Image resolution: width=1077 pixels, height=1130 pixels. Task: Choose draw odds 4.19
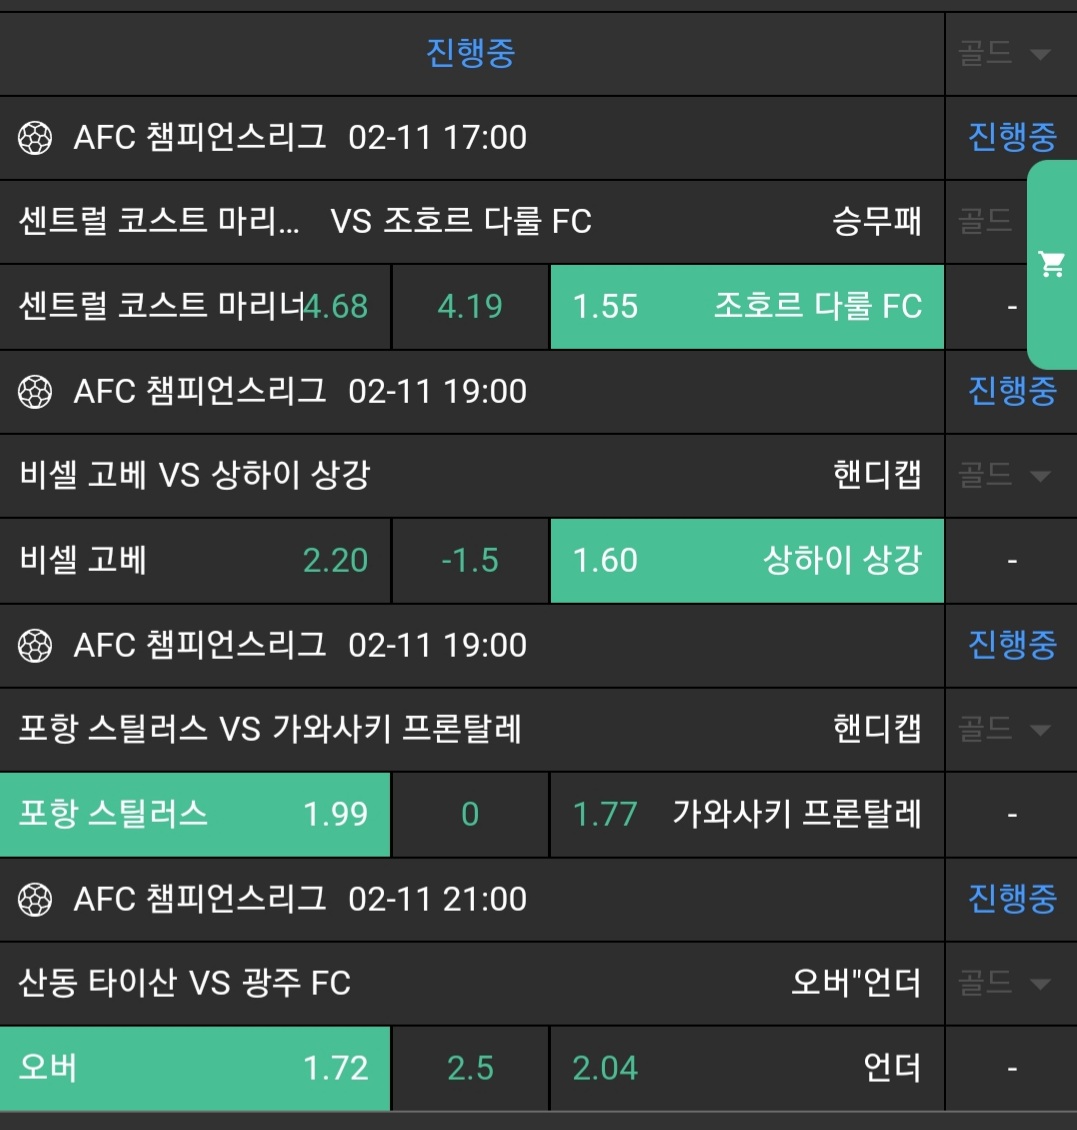pyautogui.click(x=470, y=307)
